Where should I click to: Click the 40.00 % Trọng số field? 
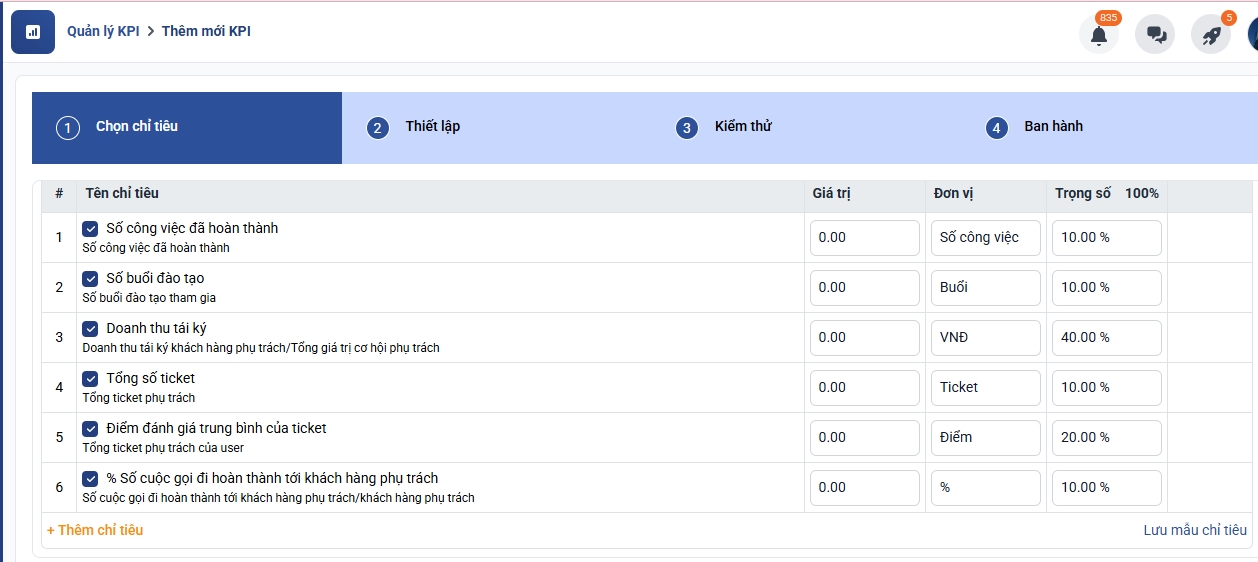click(x=1105, y=338)
